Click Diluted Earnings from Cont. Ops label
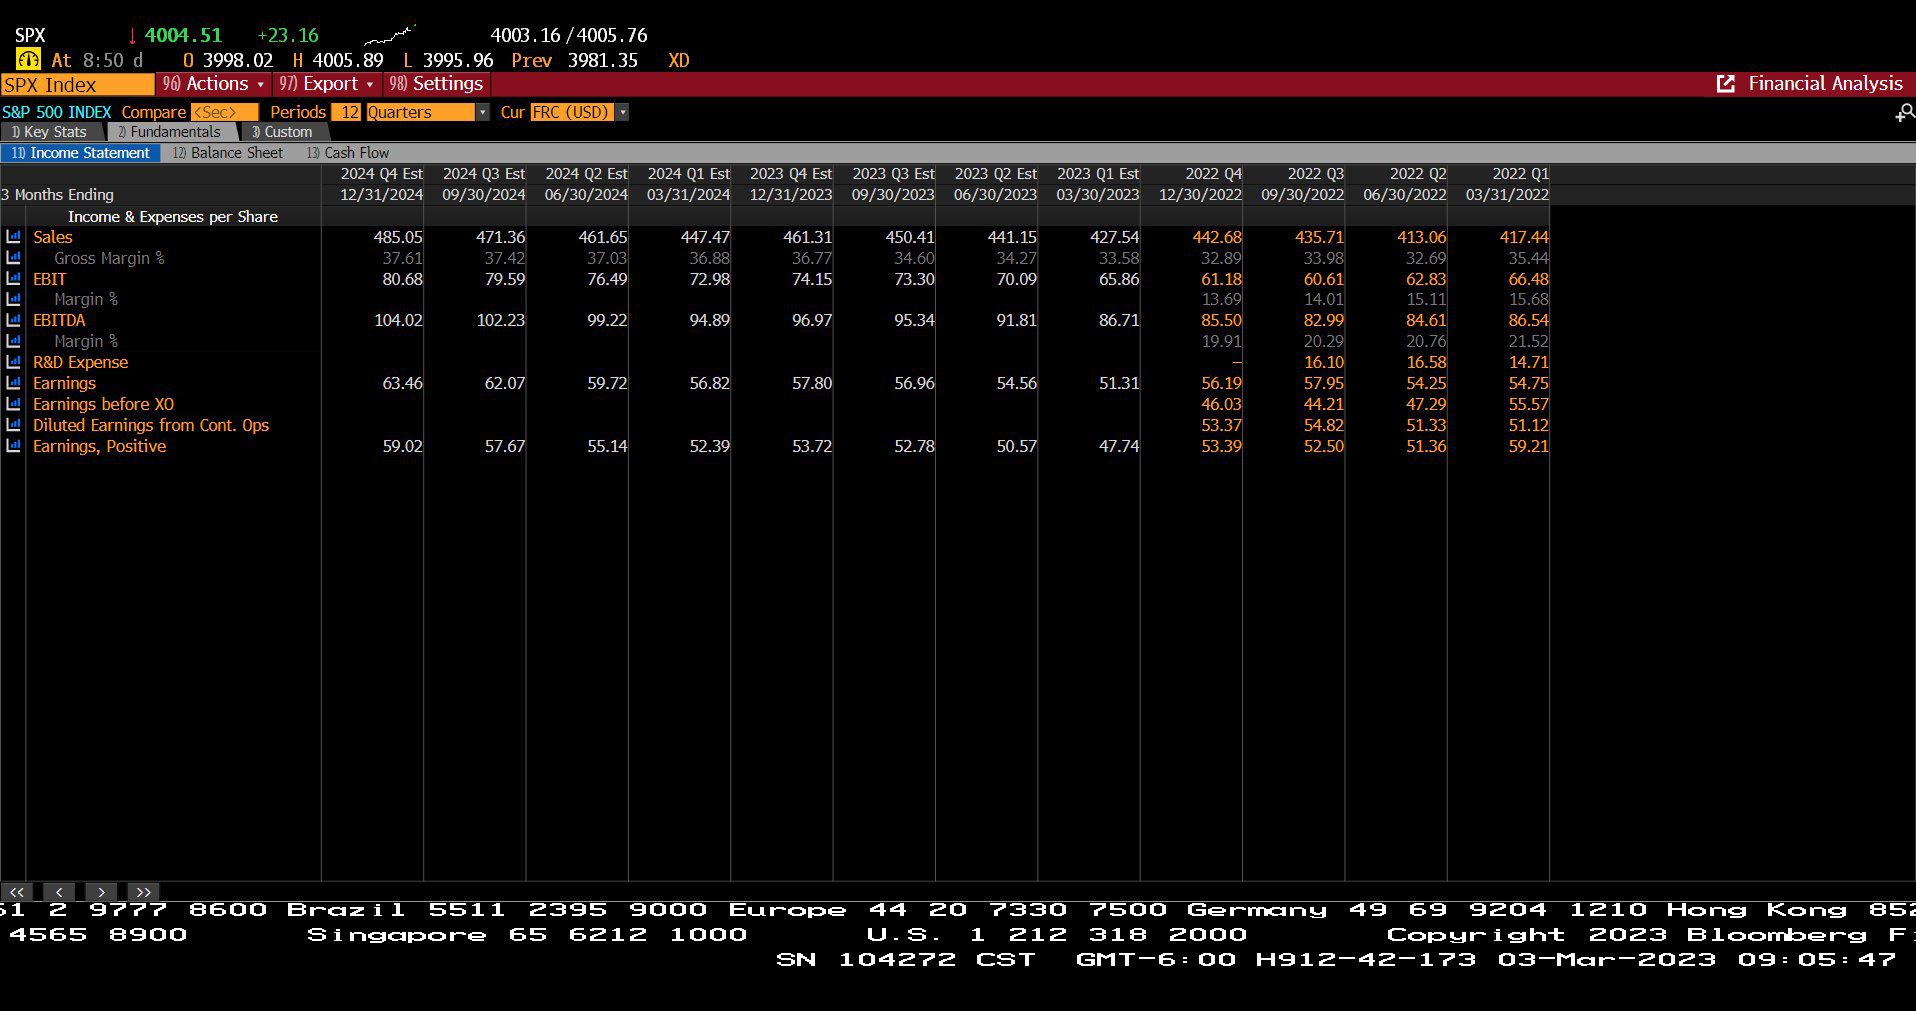The image size is (1916, 1011). (151, 425)
